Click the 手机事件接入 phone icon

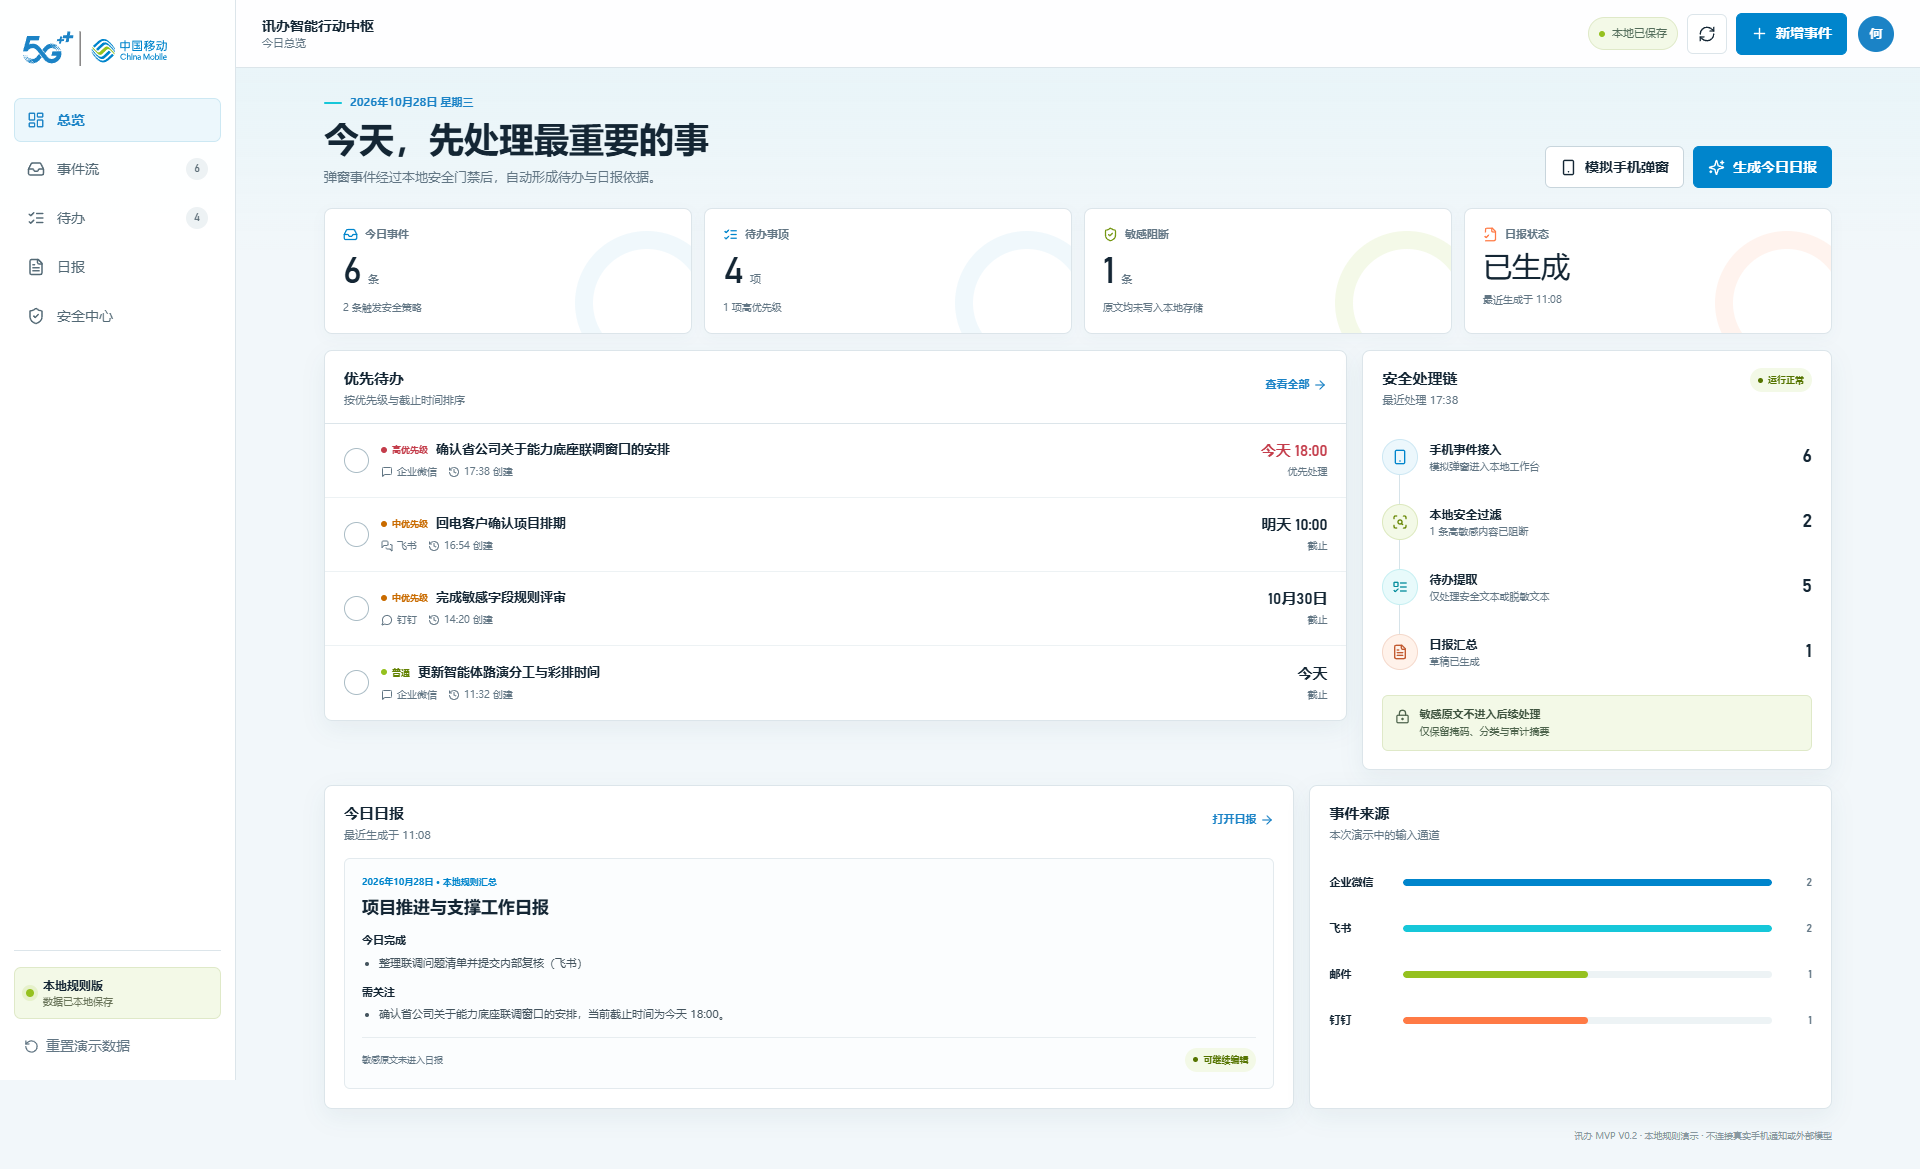coord(1400,457)
